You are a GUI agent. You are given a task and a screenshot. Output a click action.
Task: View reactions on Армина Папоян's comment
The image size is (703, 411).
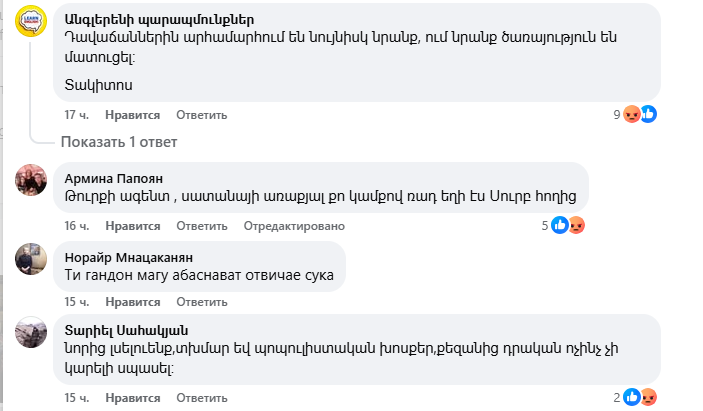tap(568, 225)
